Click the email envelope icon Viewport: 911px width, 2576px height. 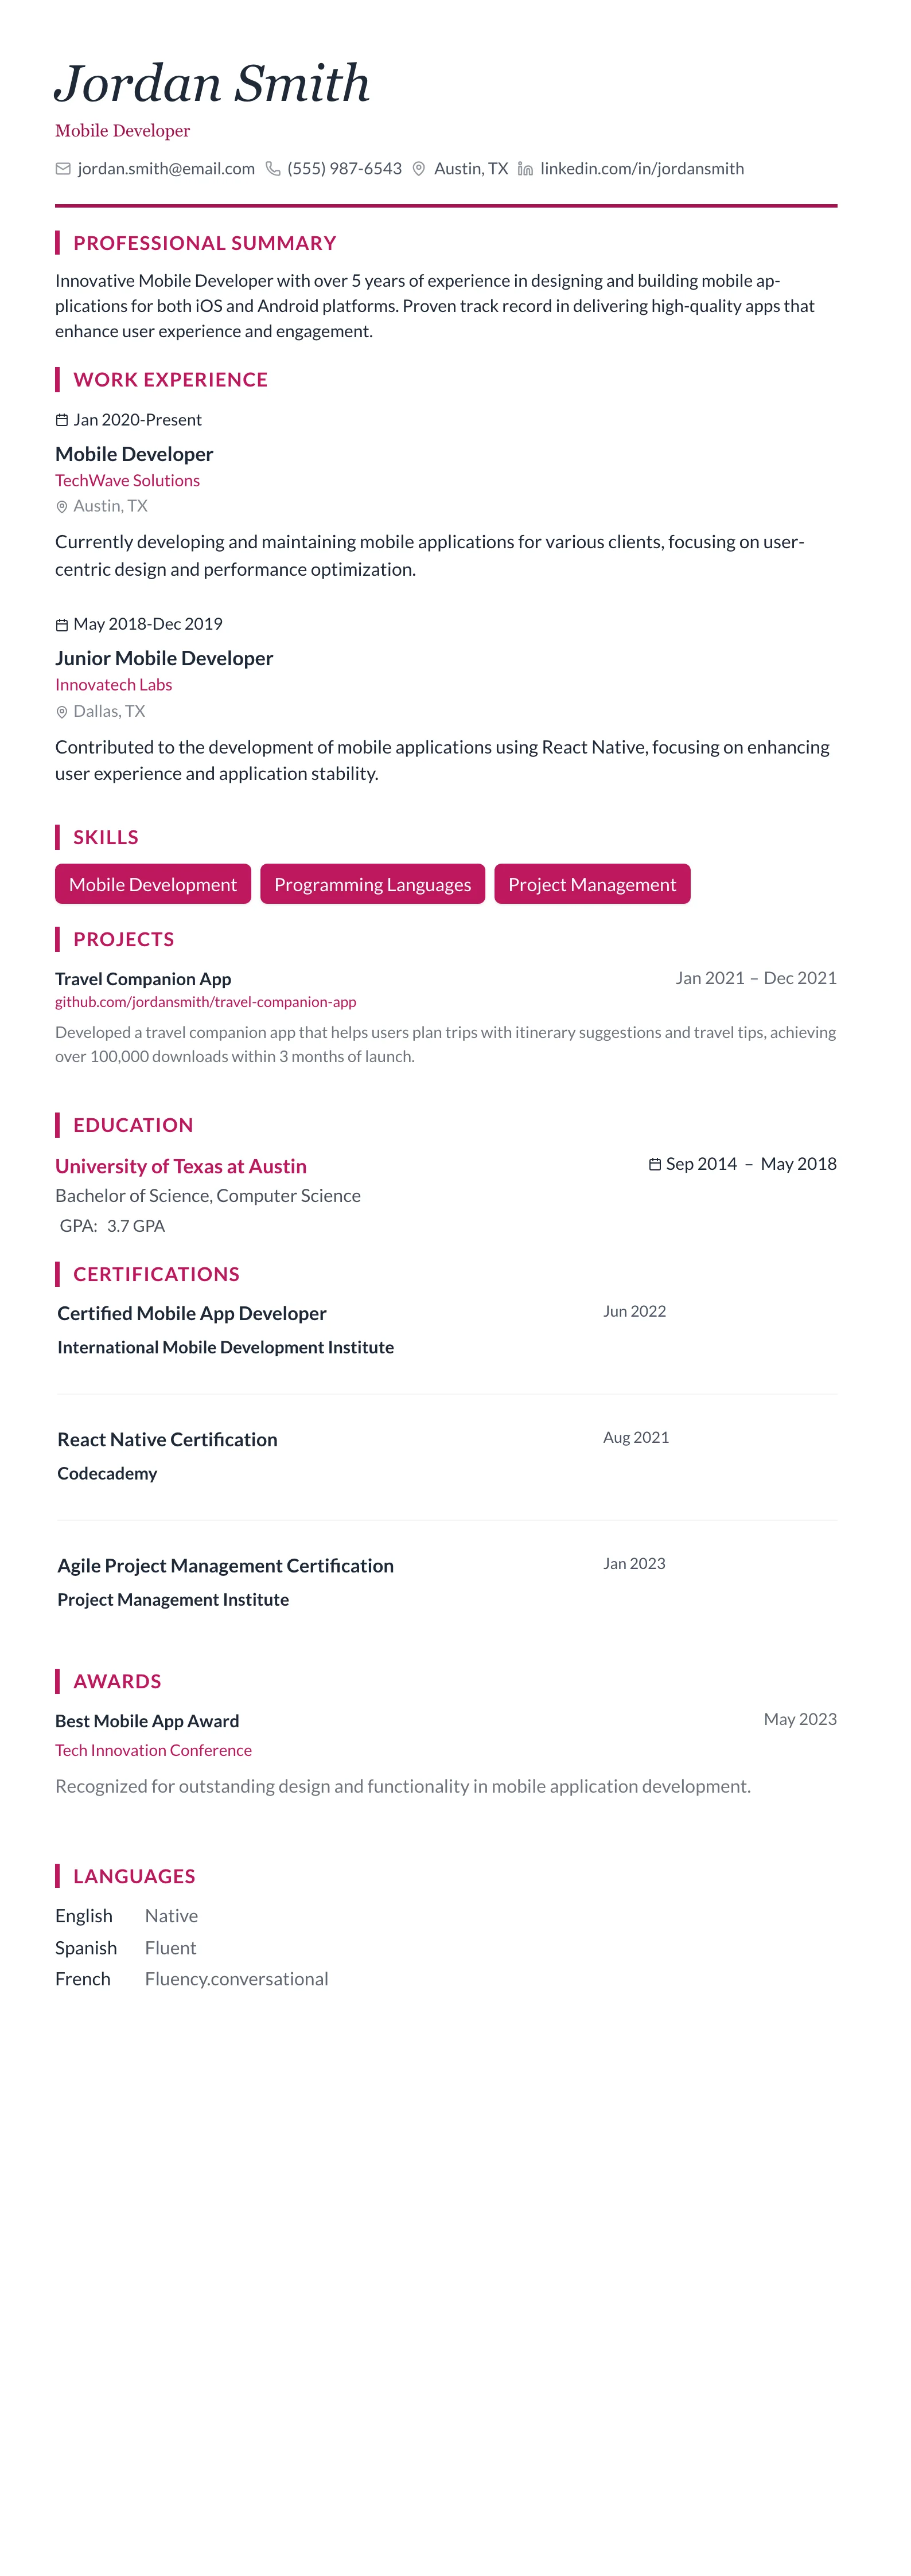tap(63, 169)
